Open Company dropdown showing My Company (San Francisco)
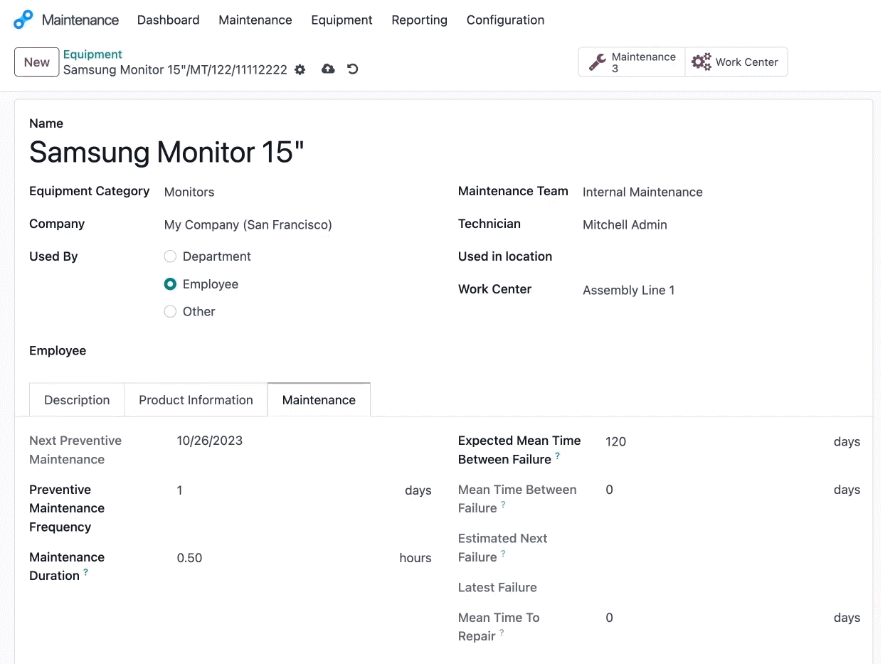This screenshot has width=881, height=664. tap(297, 225)
